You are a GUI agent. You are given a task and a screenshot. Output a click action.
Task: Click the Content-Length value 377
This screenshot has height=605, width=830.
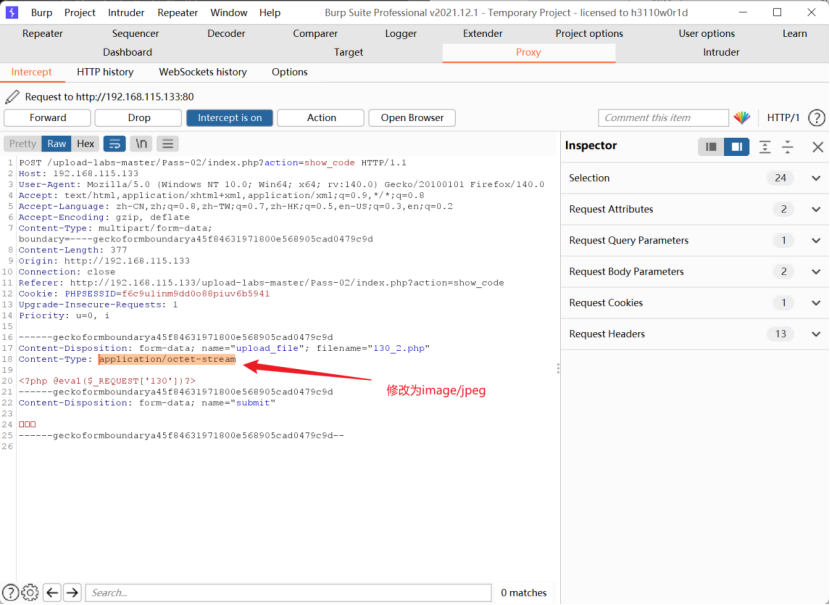[119, 250]
